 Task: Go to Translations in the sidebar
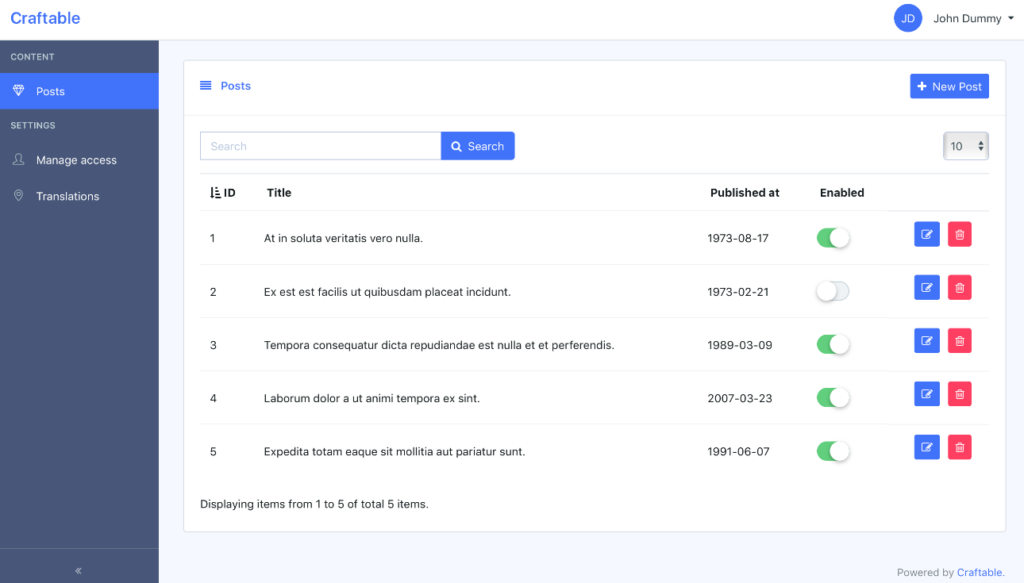(67, 196)
